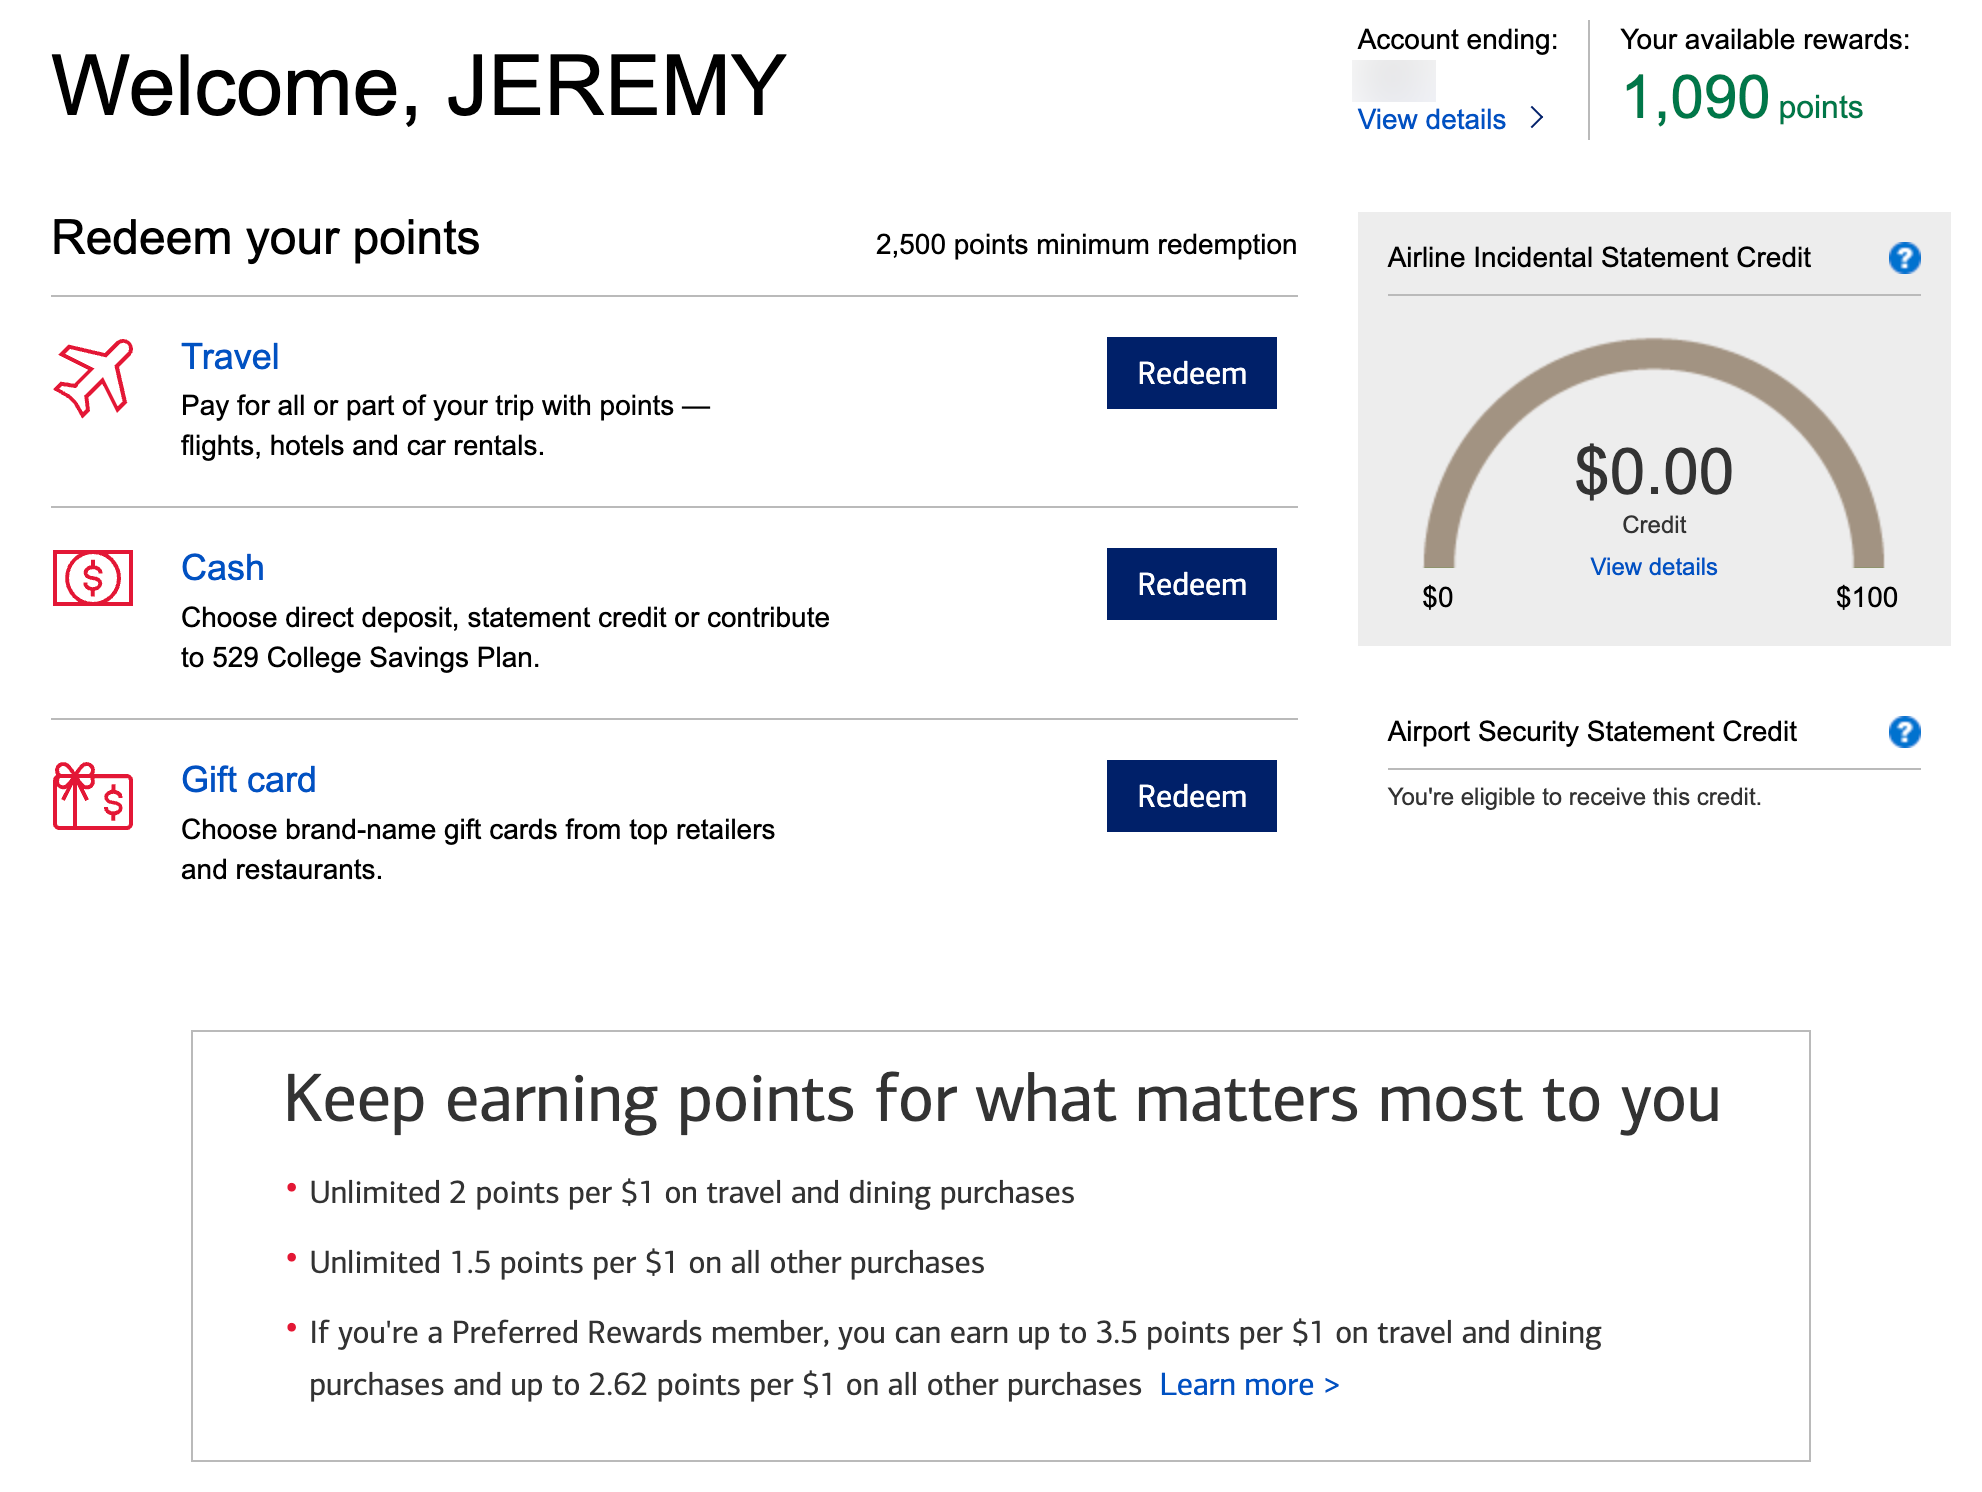The width and height of the screenshot is (1982, 1492).
Task: Open the Cash redemption link
Action: pyautogui.click(x=222, y=568)
